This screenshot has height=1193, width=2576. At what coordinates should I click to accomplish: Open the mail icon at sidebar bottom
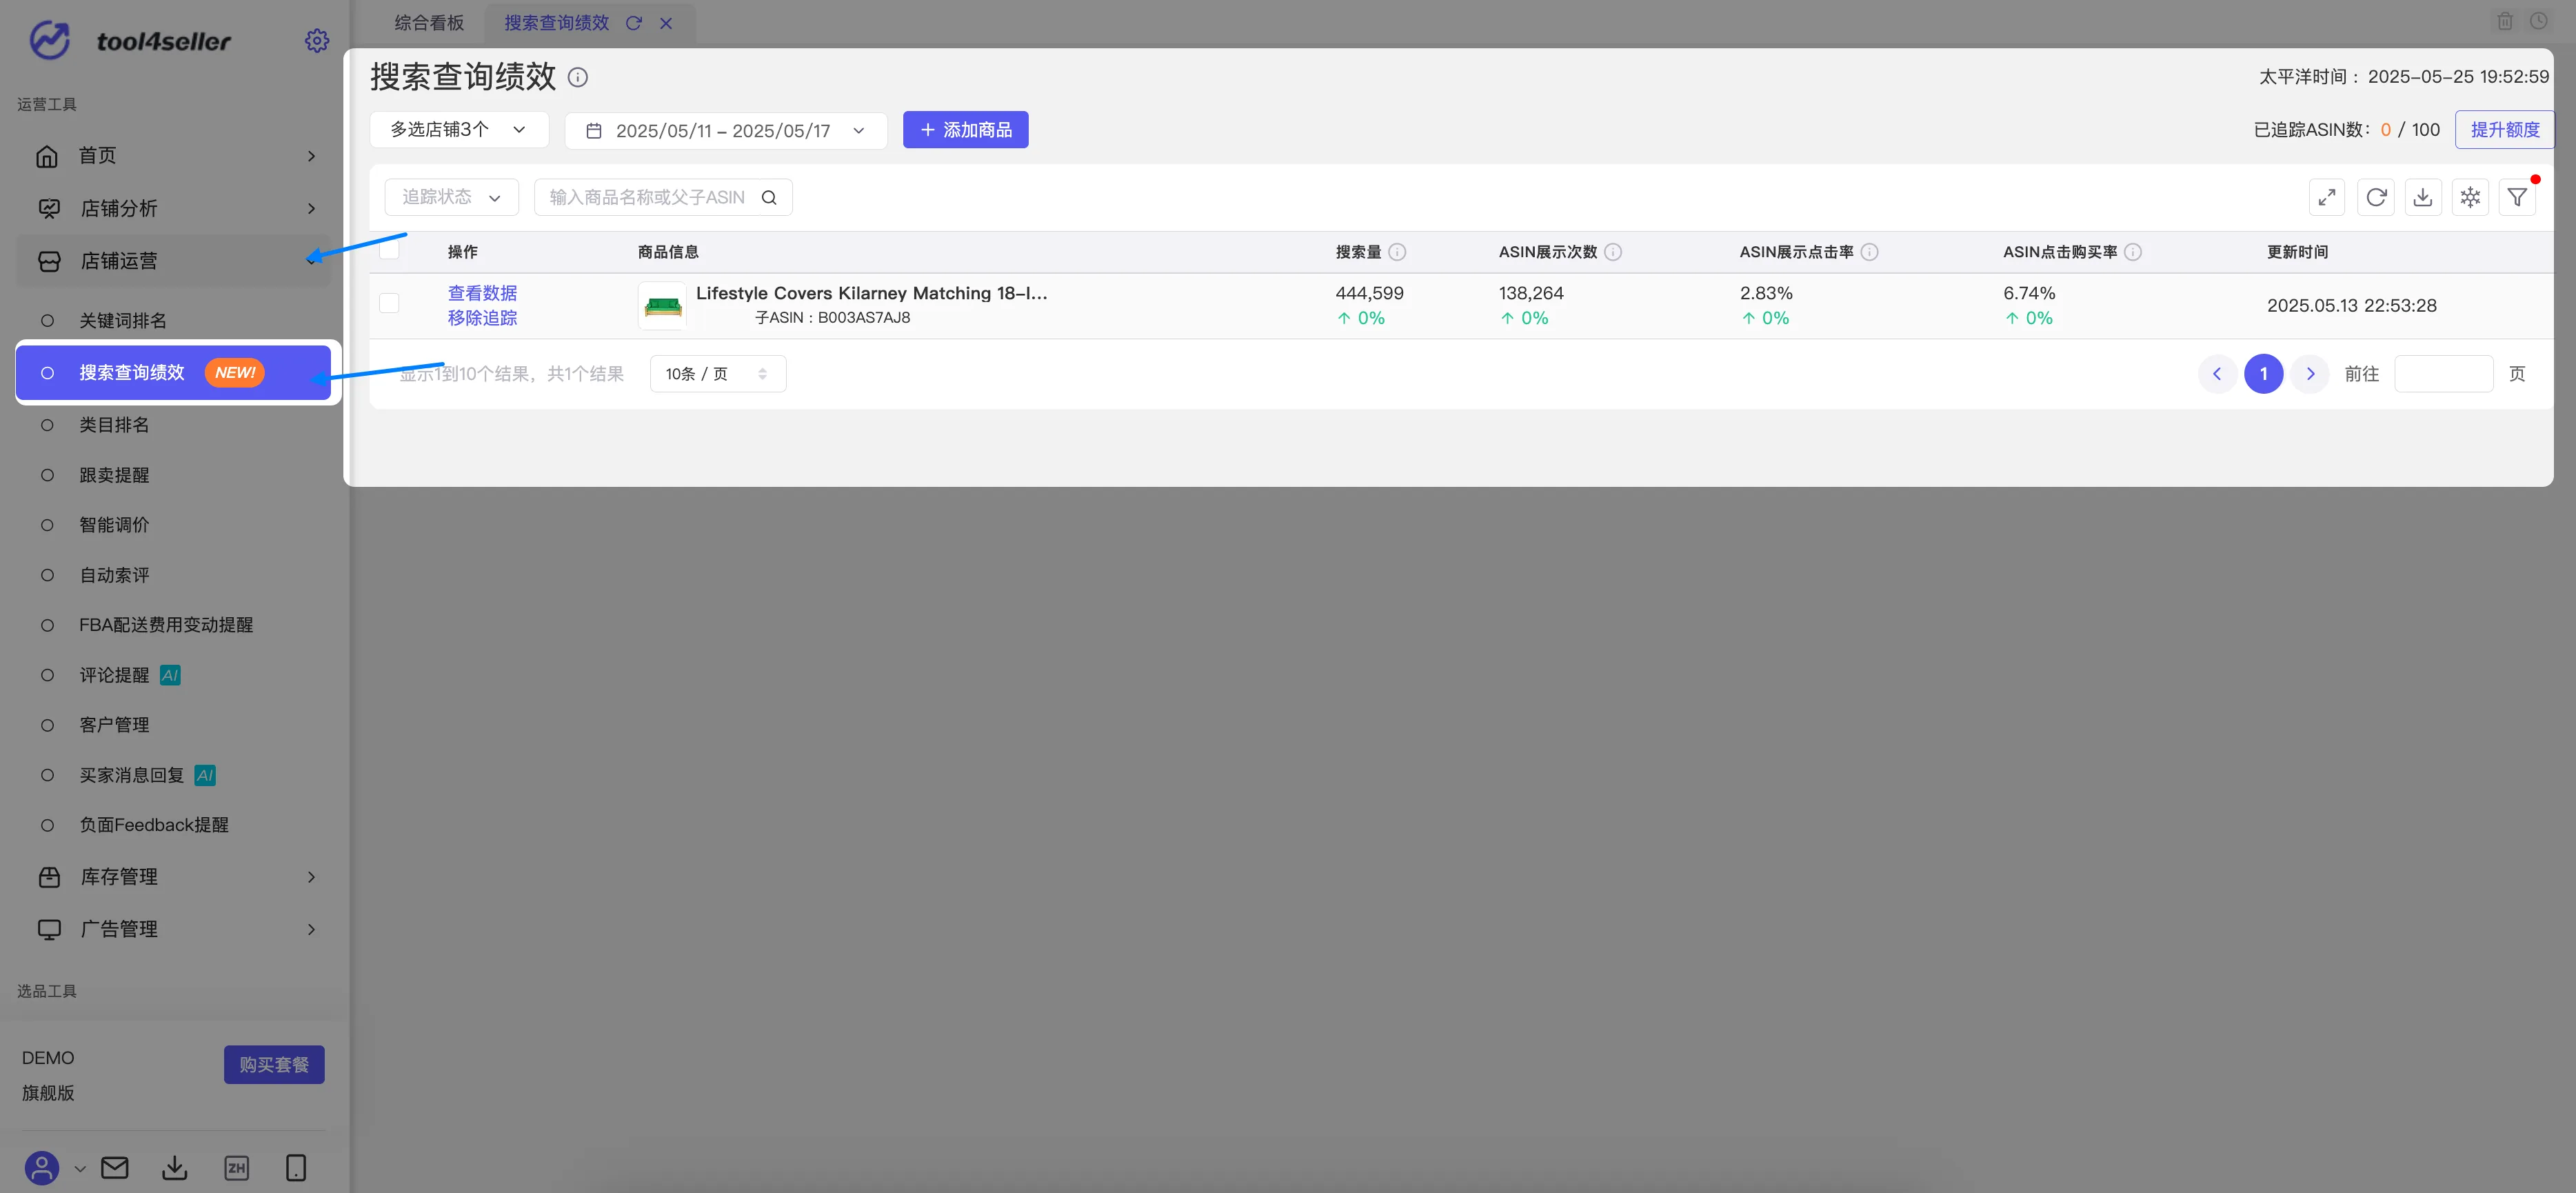coord(115,1167)
